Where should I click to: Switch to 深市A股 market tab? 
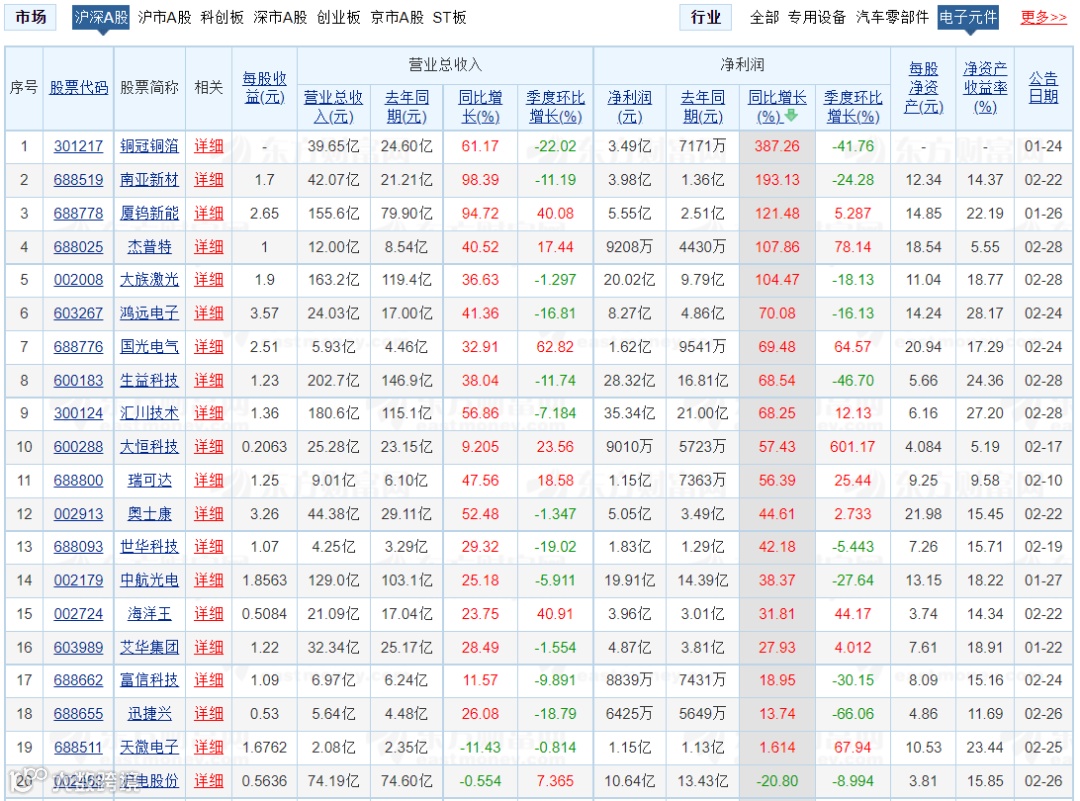tap(280, 17)
